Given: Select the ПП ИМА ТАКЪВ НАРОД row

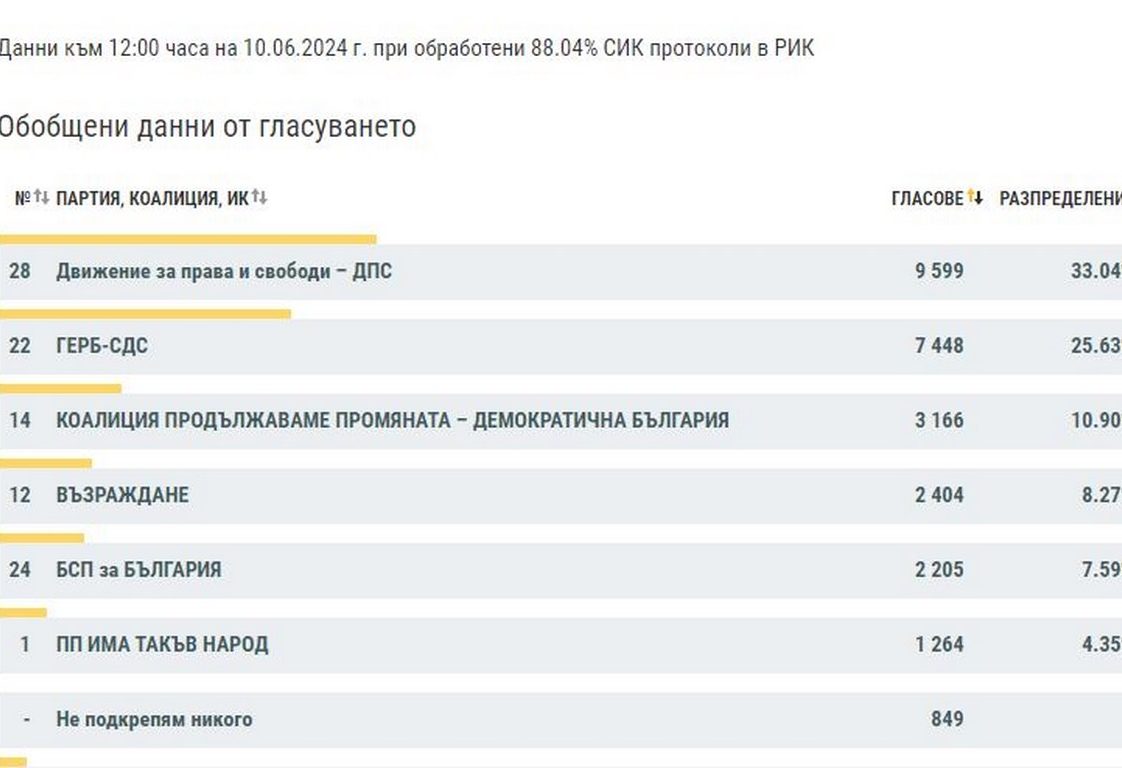Looking at the screenshot, I should coord(162,644).
